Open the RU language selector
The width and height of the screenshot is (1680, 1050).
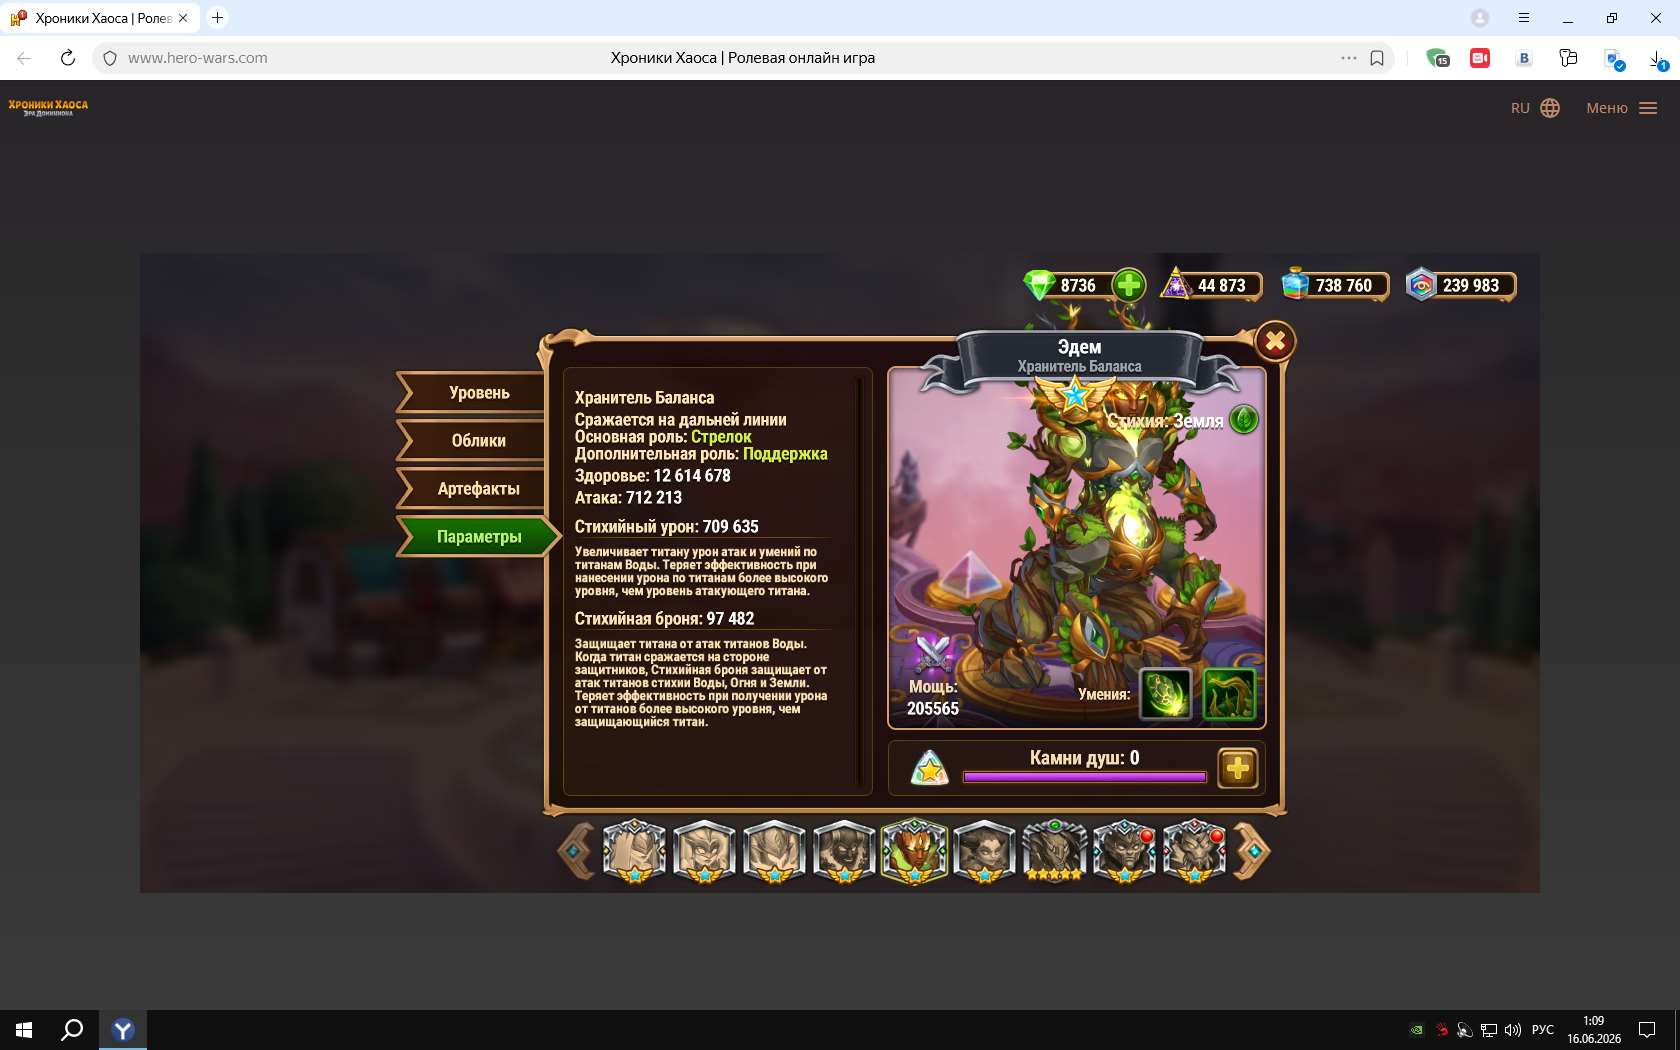pos(1535,108)
